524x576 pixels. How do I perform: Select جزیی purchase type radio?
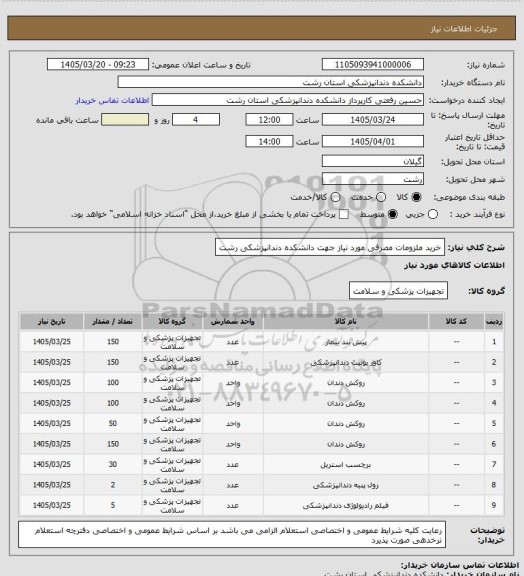pyautogui.click(x=433, y=214)
